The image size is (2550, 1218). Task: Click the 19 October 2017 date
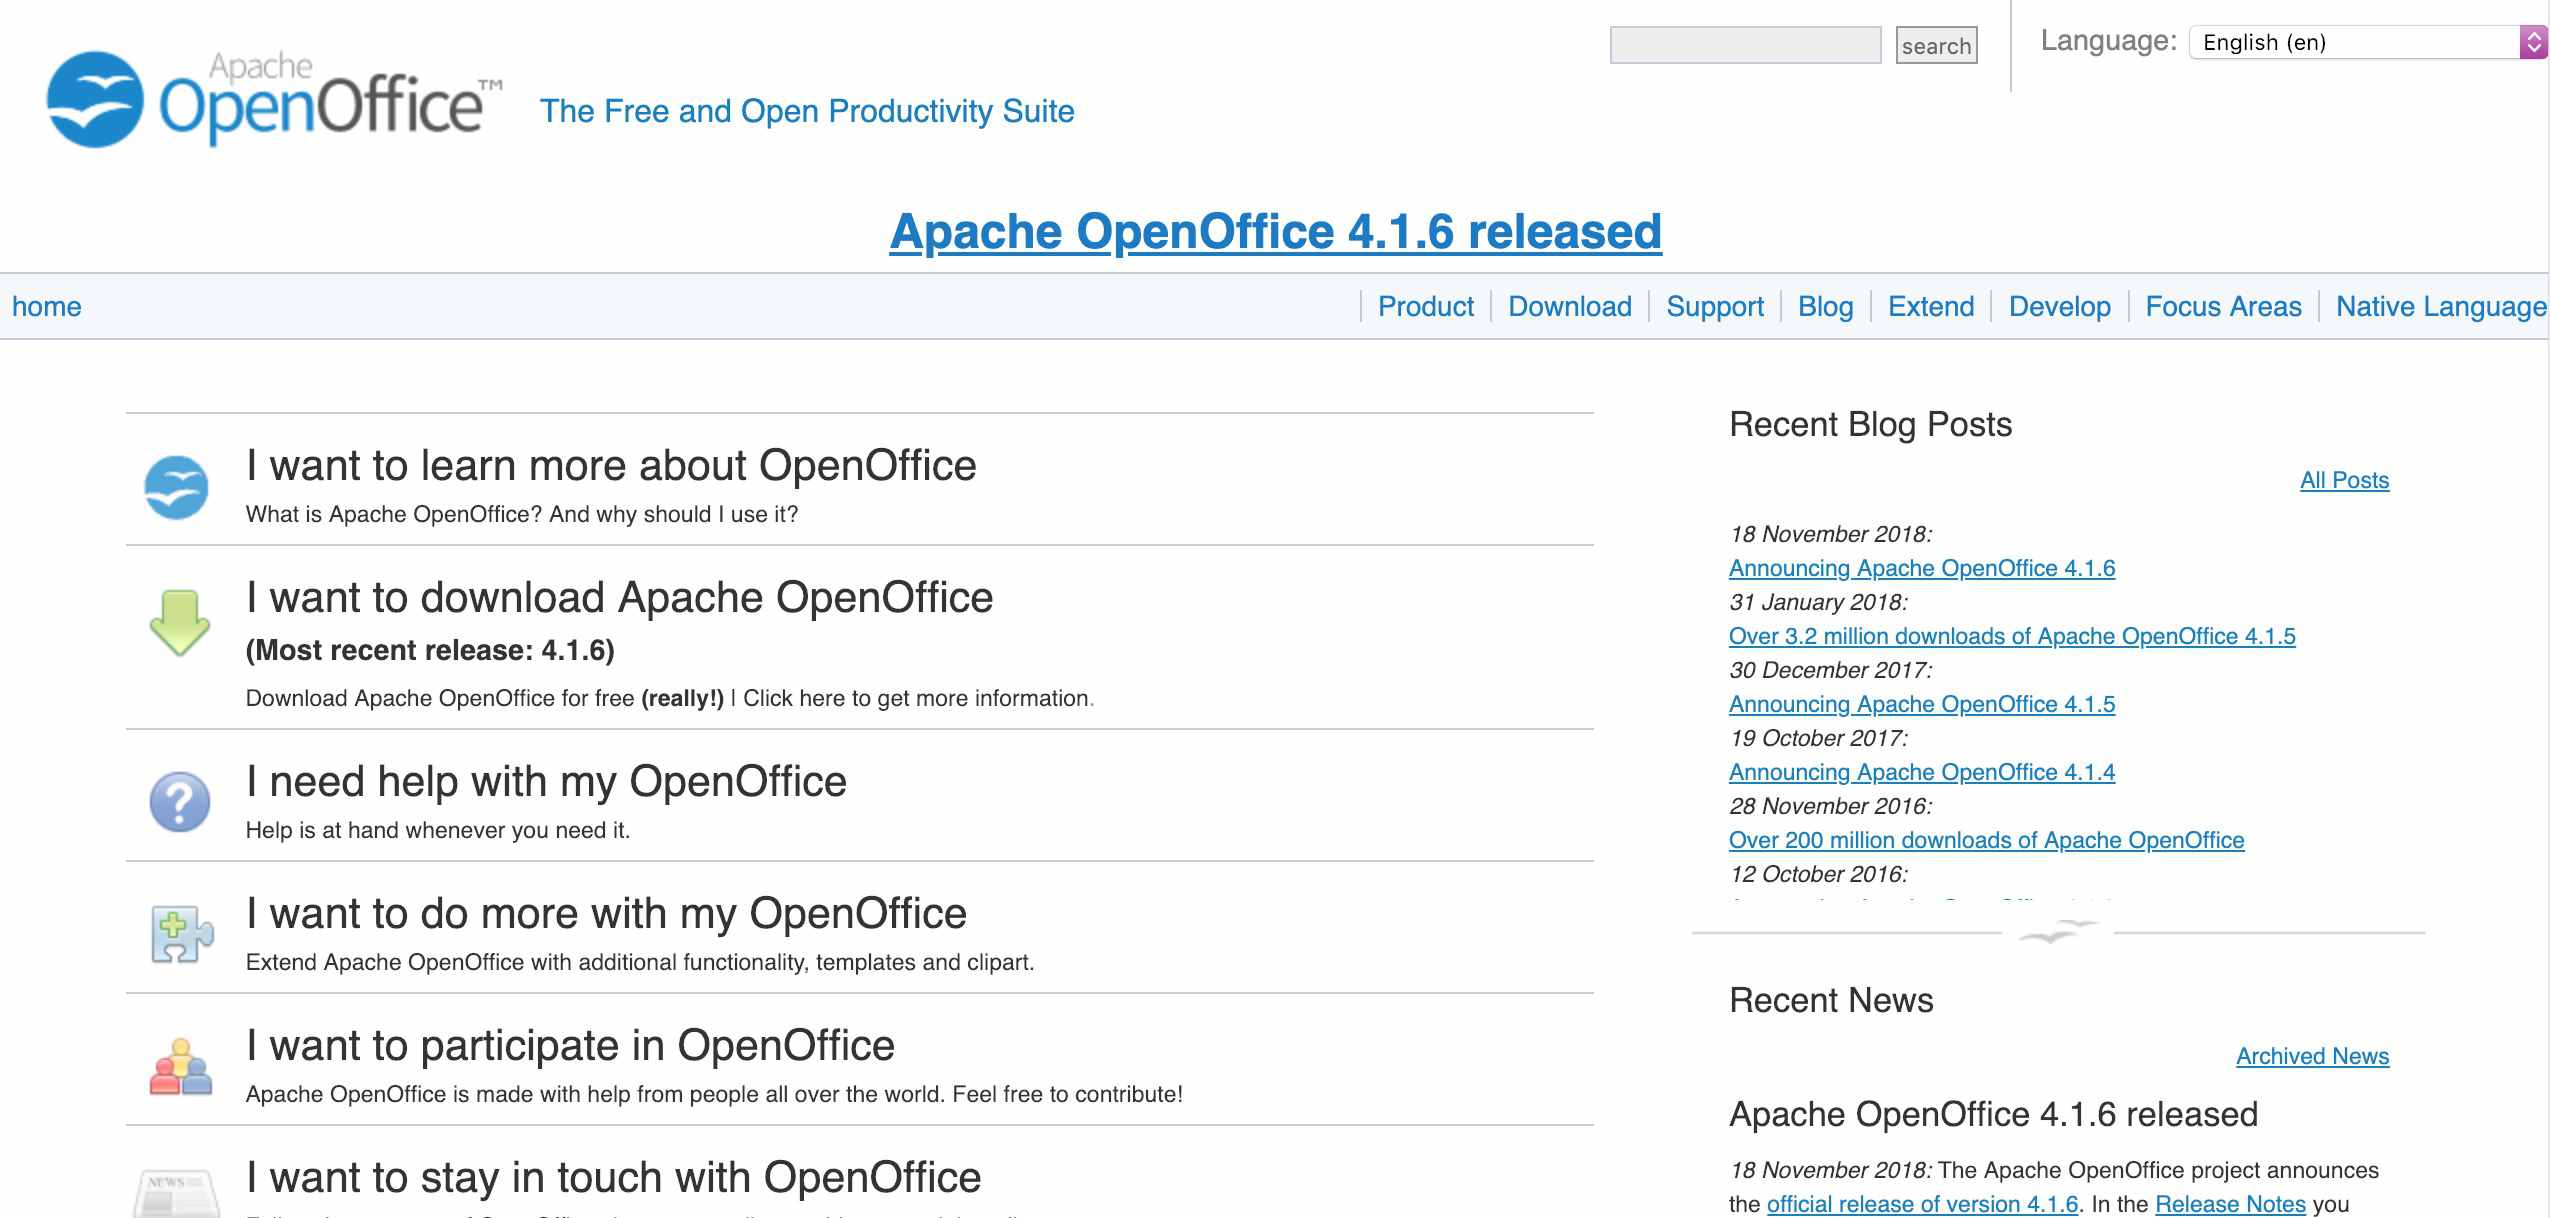coord(1818,738)
